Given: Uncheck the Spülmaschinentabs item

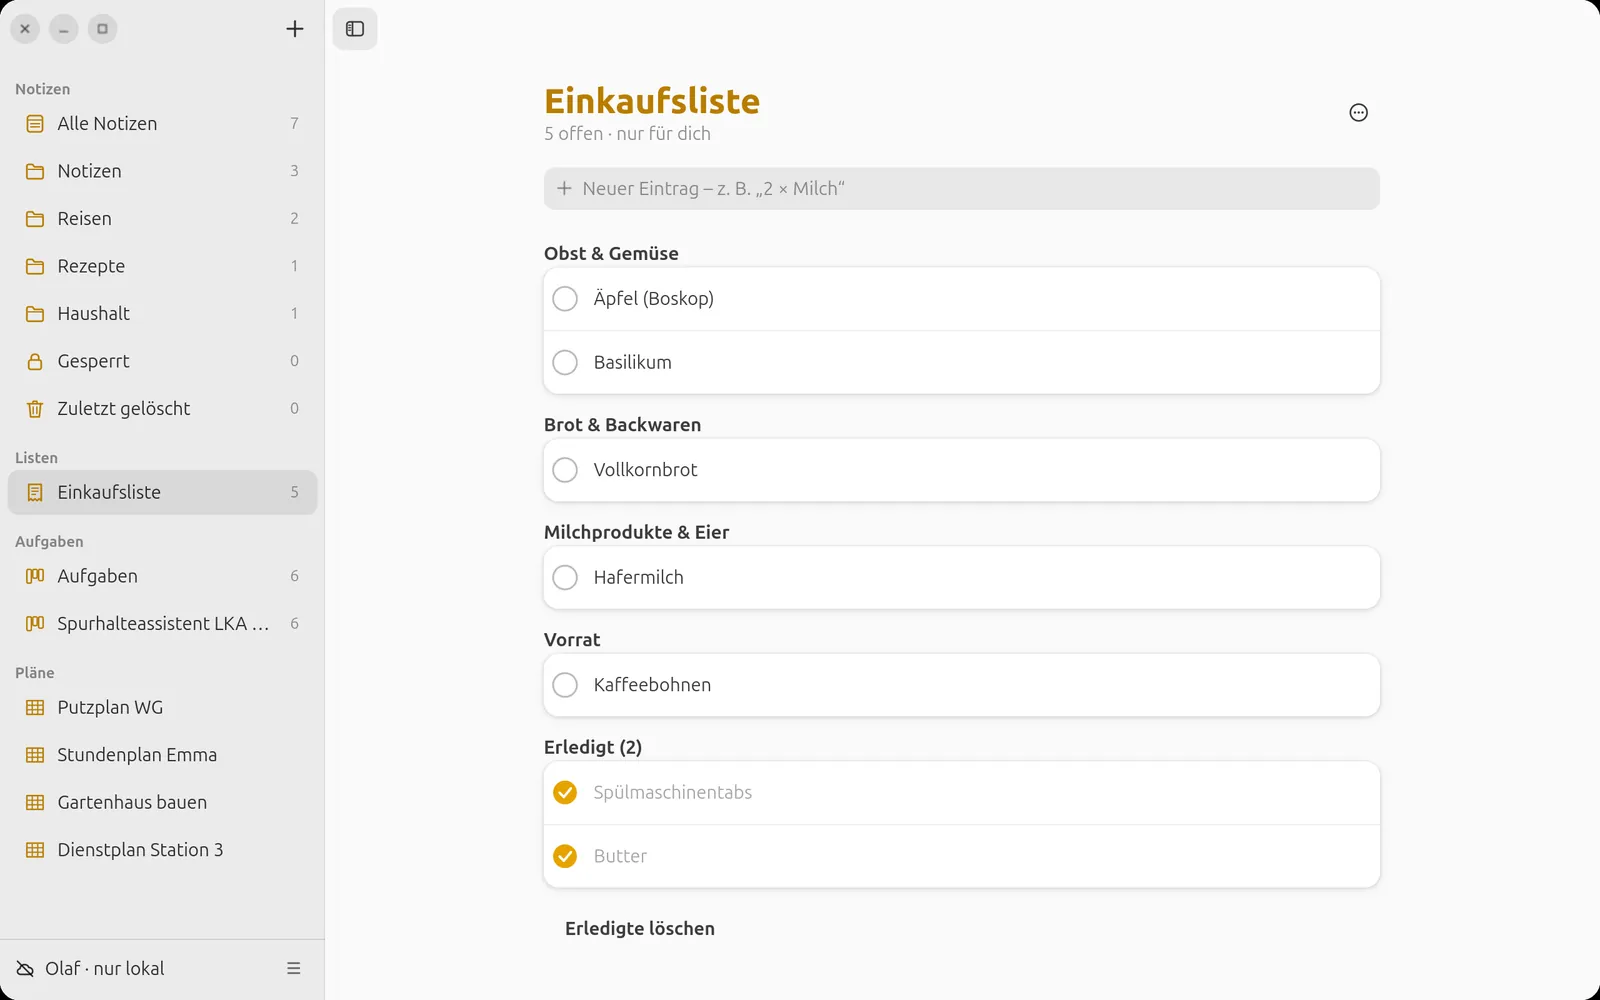Looking at the screenshot, I should pyautogui.click(x=565, y=793).
